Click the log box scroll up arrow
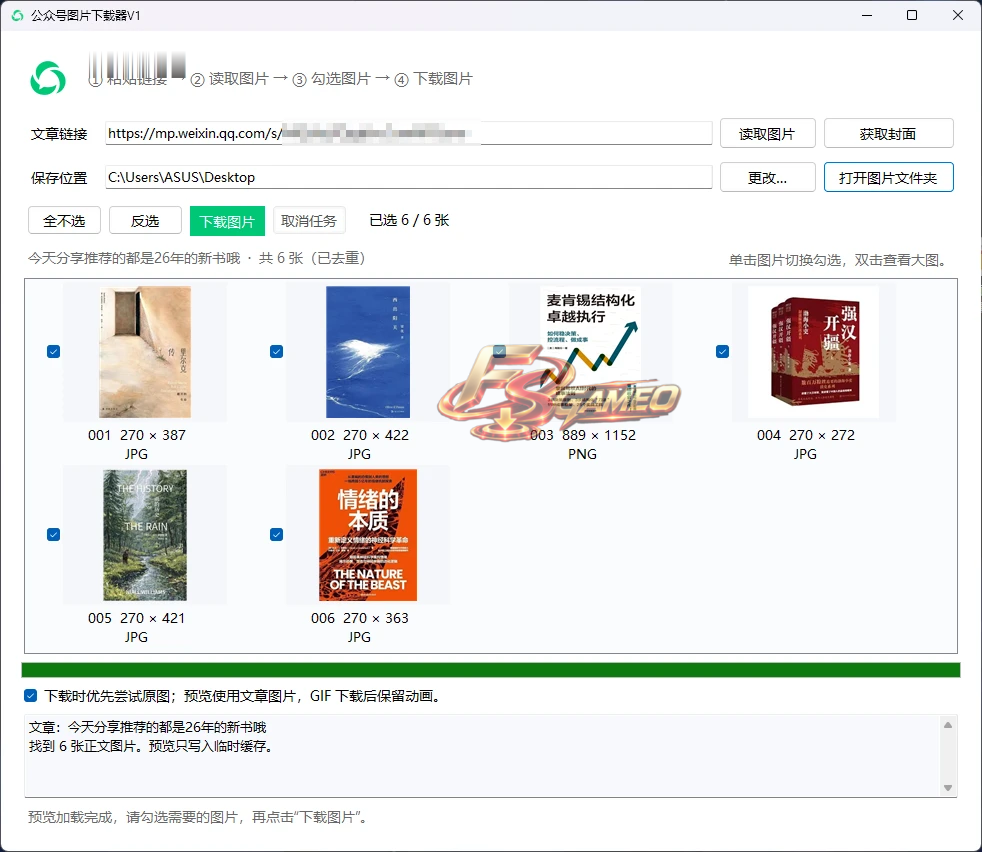The width and height of the screenshot is (982, 852). (948, 725)
